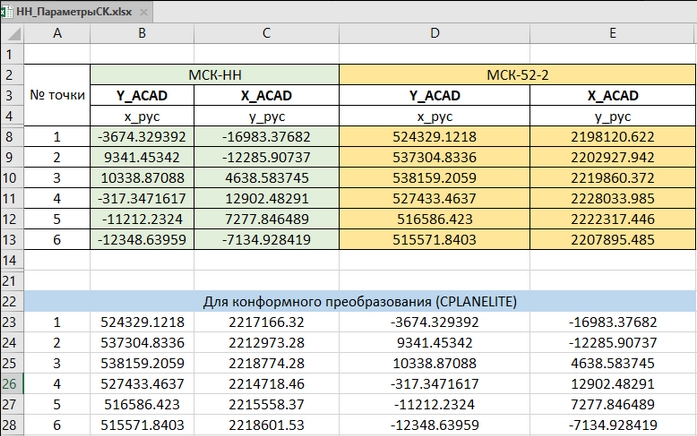This screenshot has height=436, width=697.
Task: Click cell with value 2217166.32
Action: click(x=265, y=323)
